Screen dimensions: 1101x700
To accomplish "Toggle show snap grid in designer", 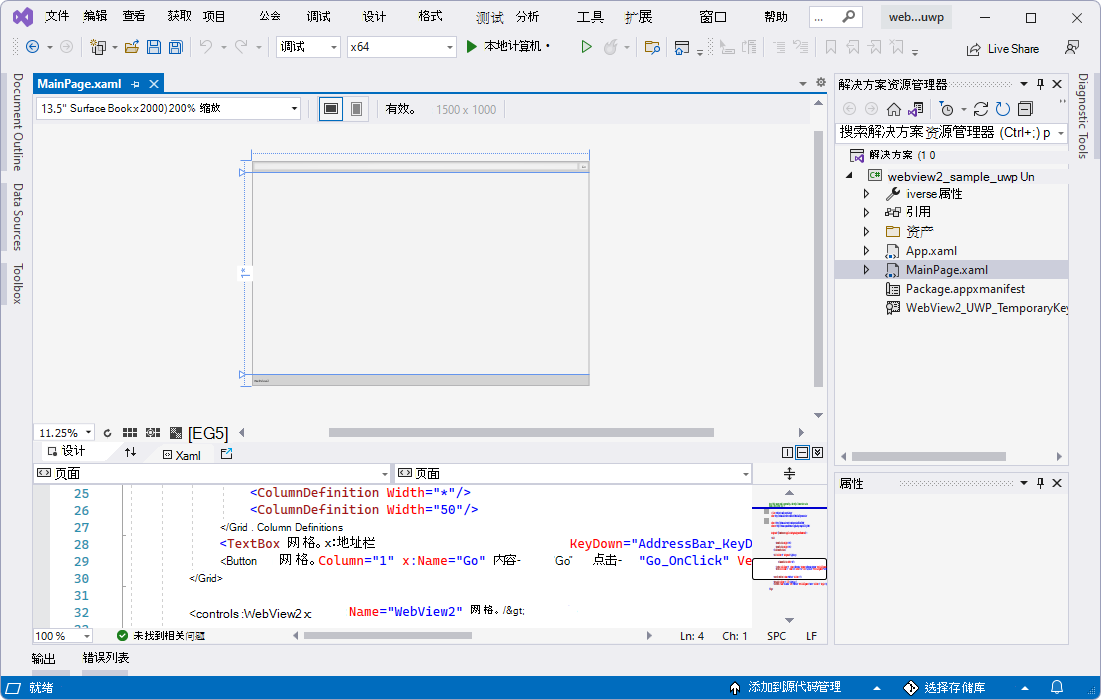I will tap(130, 433).
